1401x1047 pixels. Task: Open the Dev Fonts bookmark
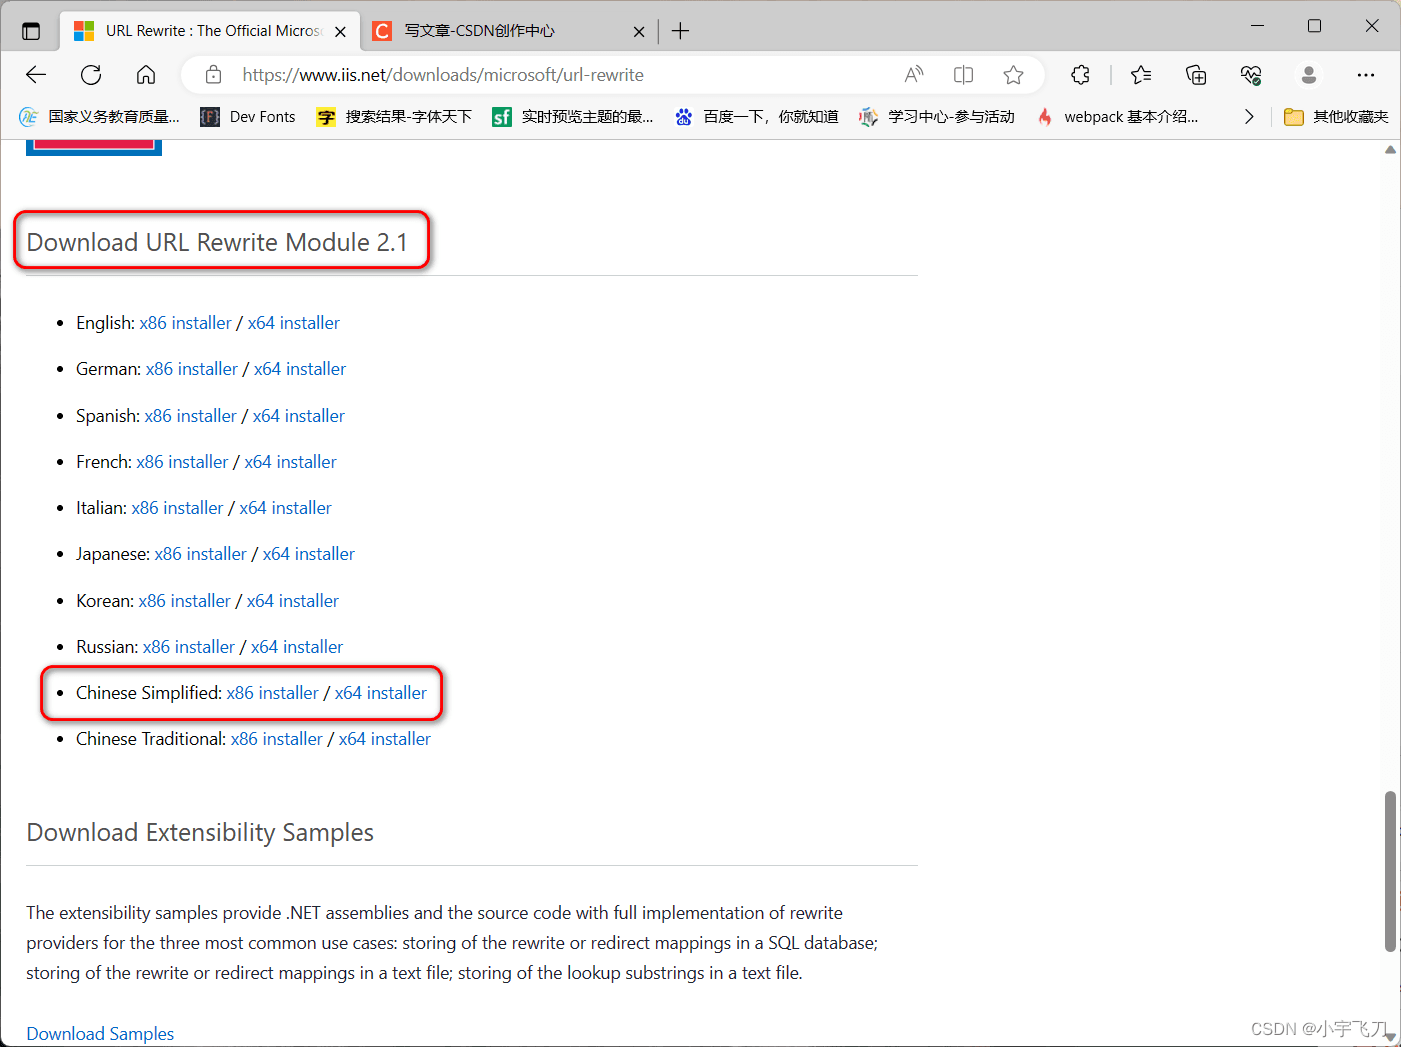248,117
